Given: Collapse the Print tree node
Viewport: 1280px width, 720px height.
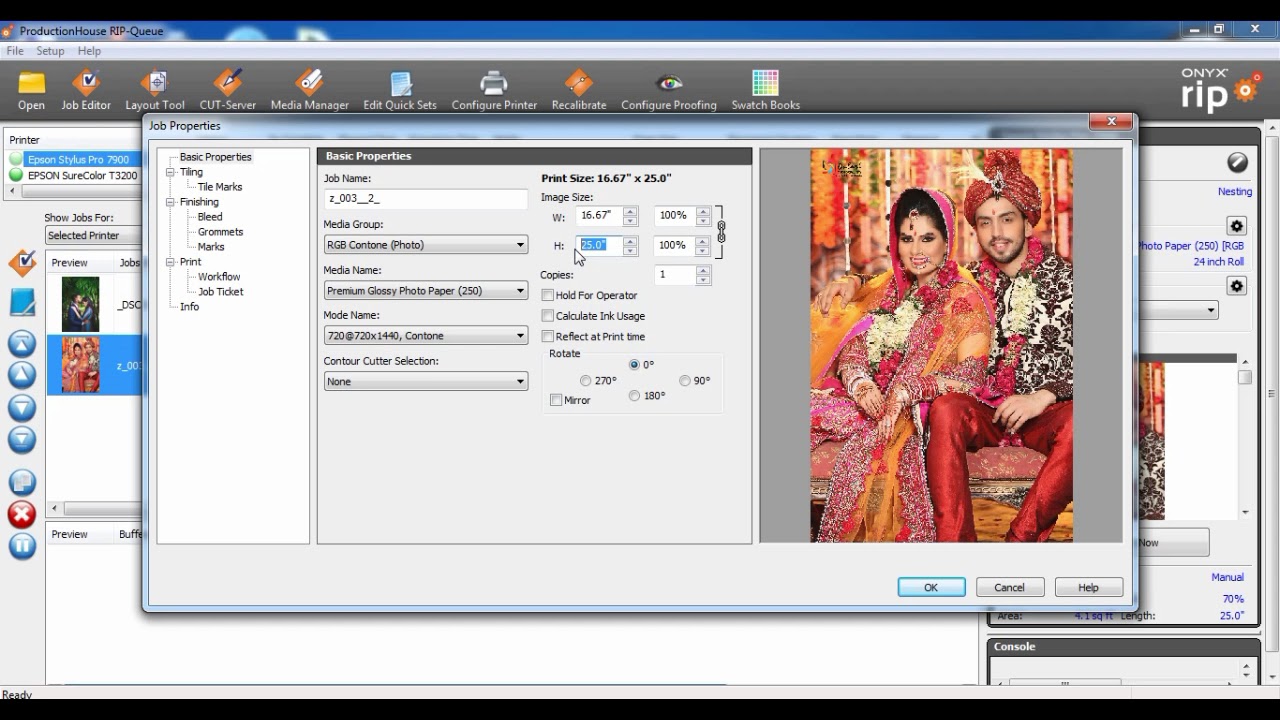Looking at the screenshot, I should 171,262.
